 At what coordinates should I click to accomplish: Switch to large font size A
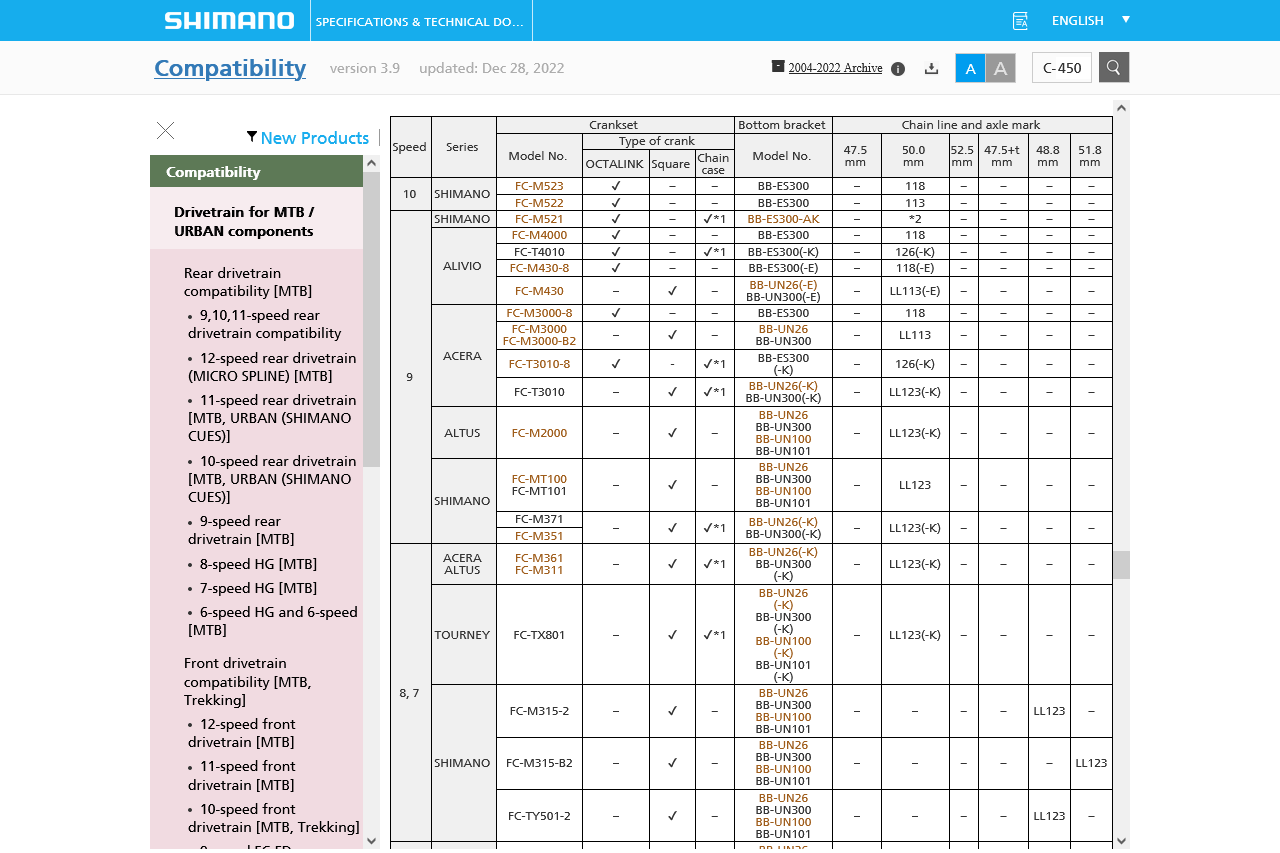pos(1000,68)
